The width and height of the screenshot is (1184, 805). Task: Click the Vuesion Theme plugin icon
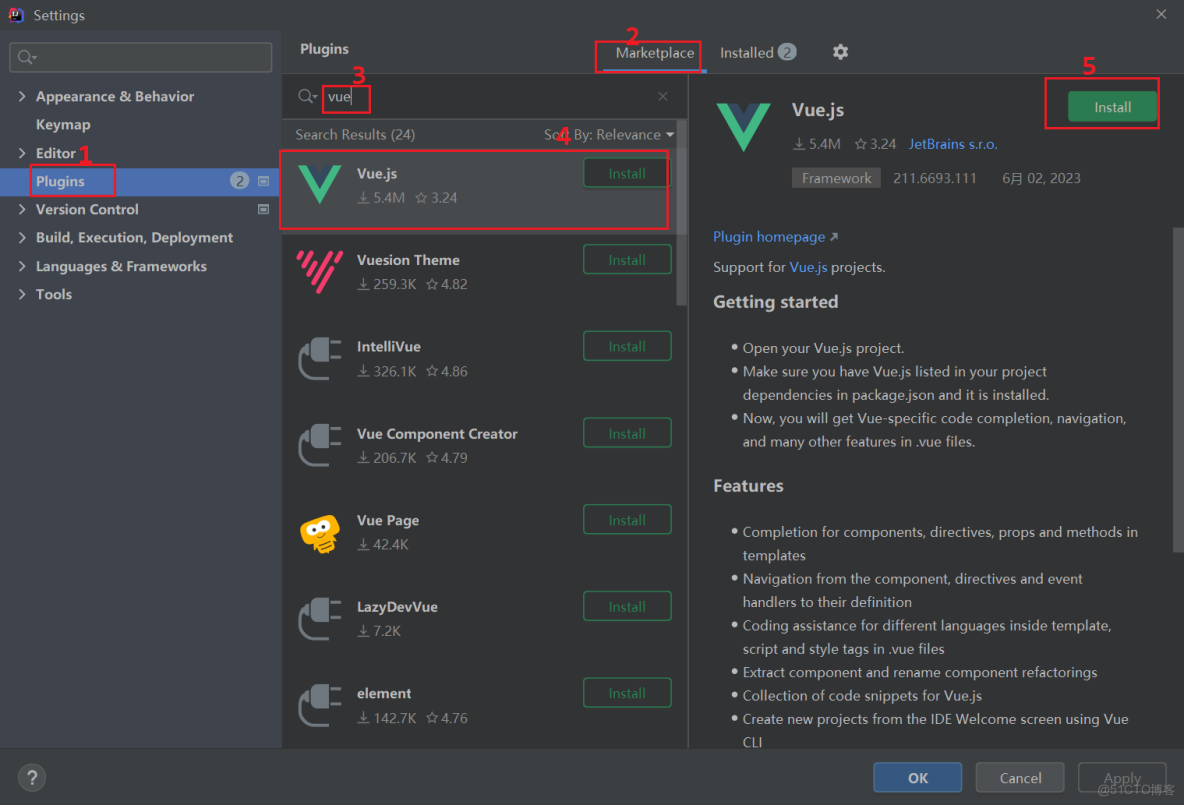pyautogui.click(x=319, y=271)
